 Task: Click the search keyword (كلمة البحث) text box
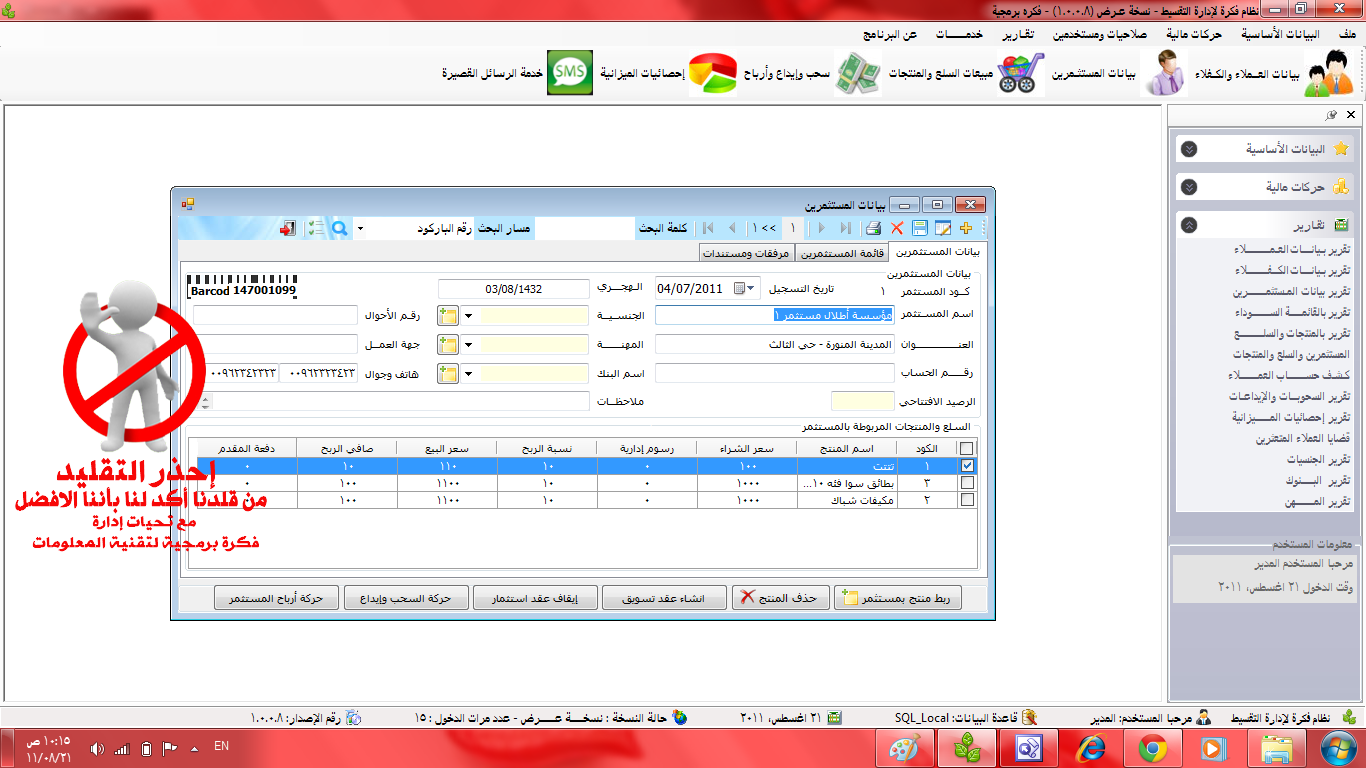coord(585,229)
